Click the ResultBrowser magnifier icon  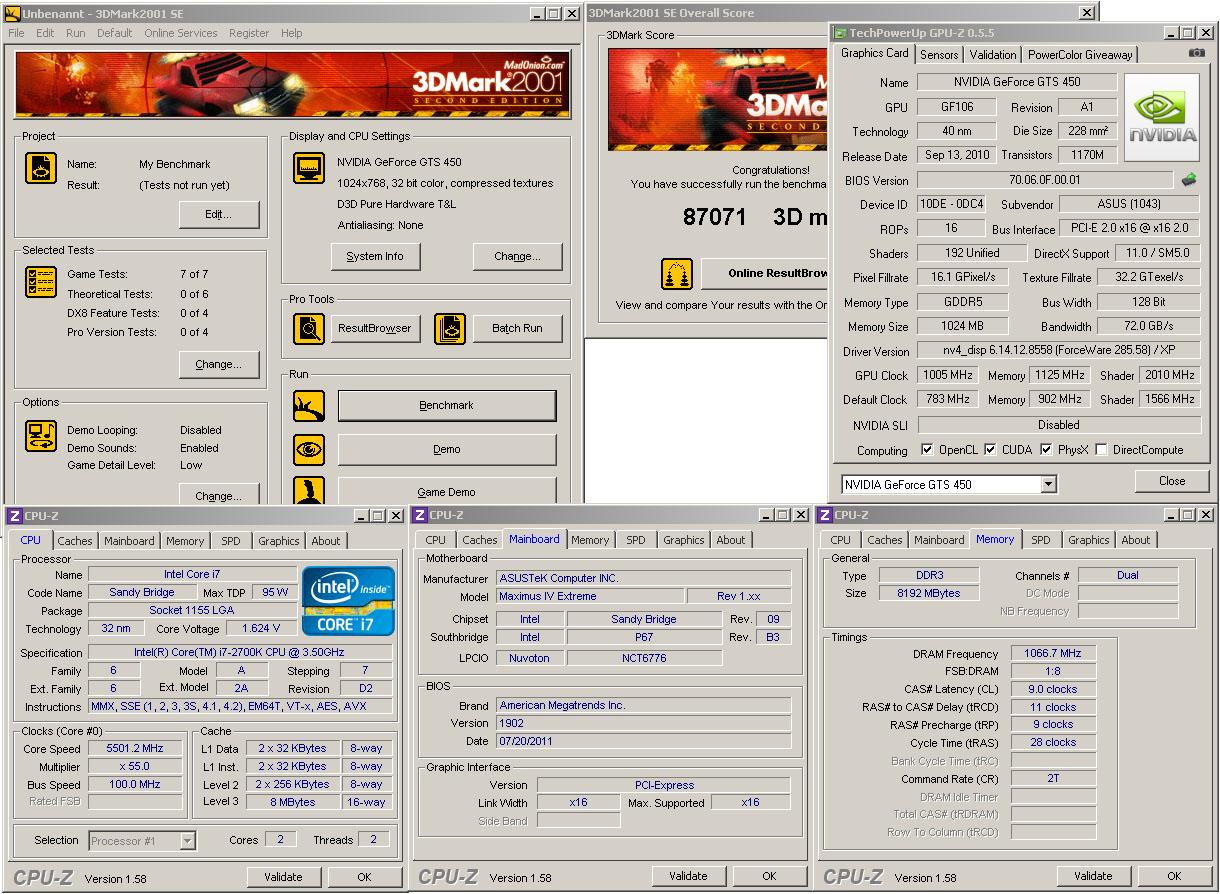309,328
